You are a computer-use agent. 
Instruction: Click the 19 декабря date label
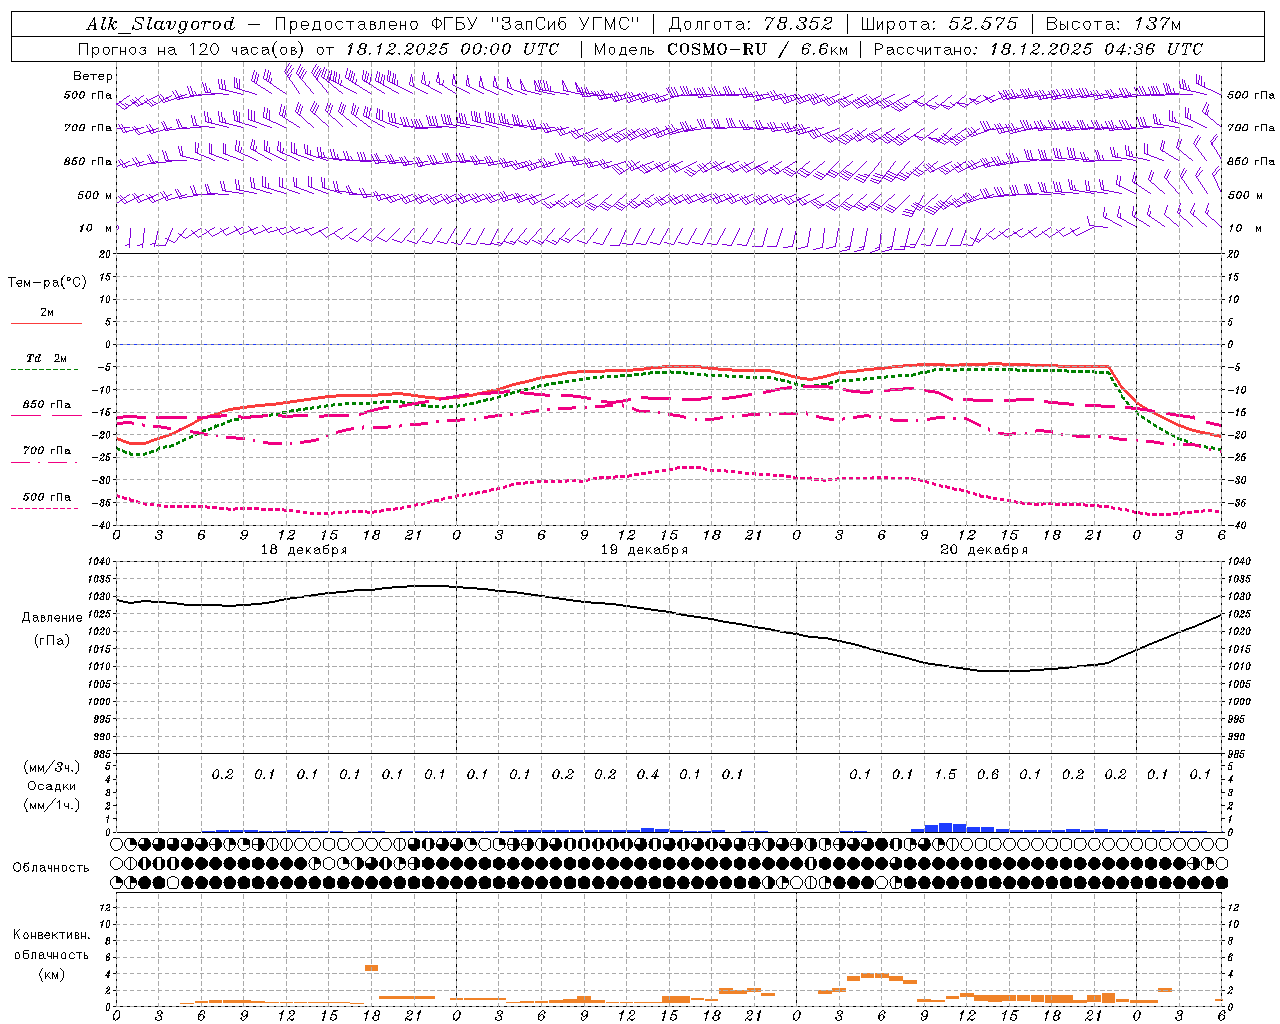coord(644,550)
